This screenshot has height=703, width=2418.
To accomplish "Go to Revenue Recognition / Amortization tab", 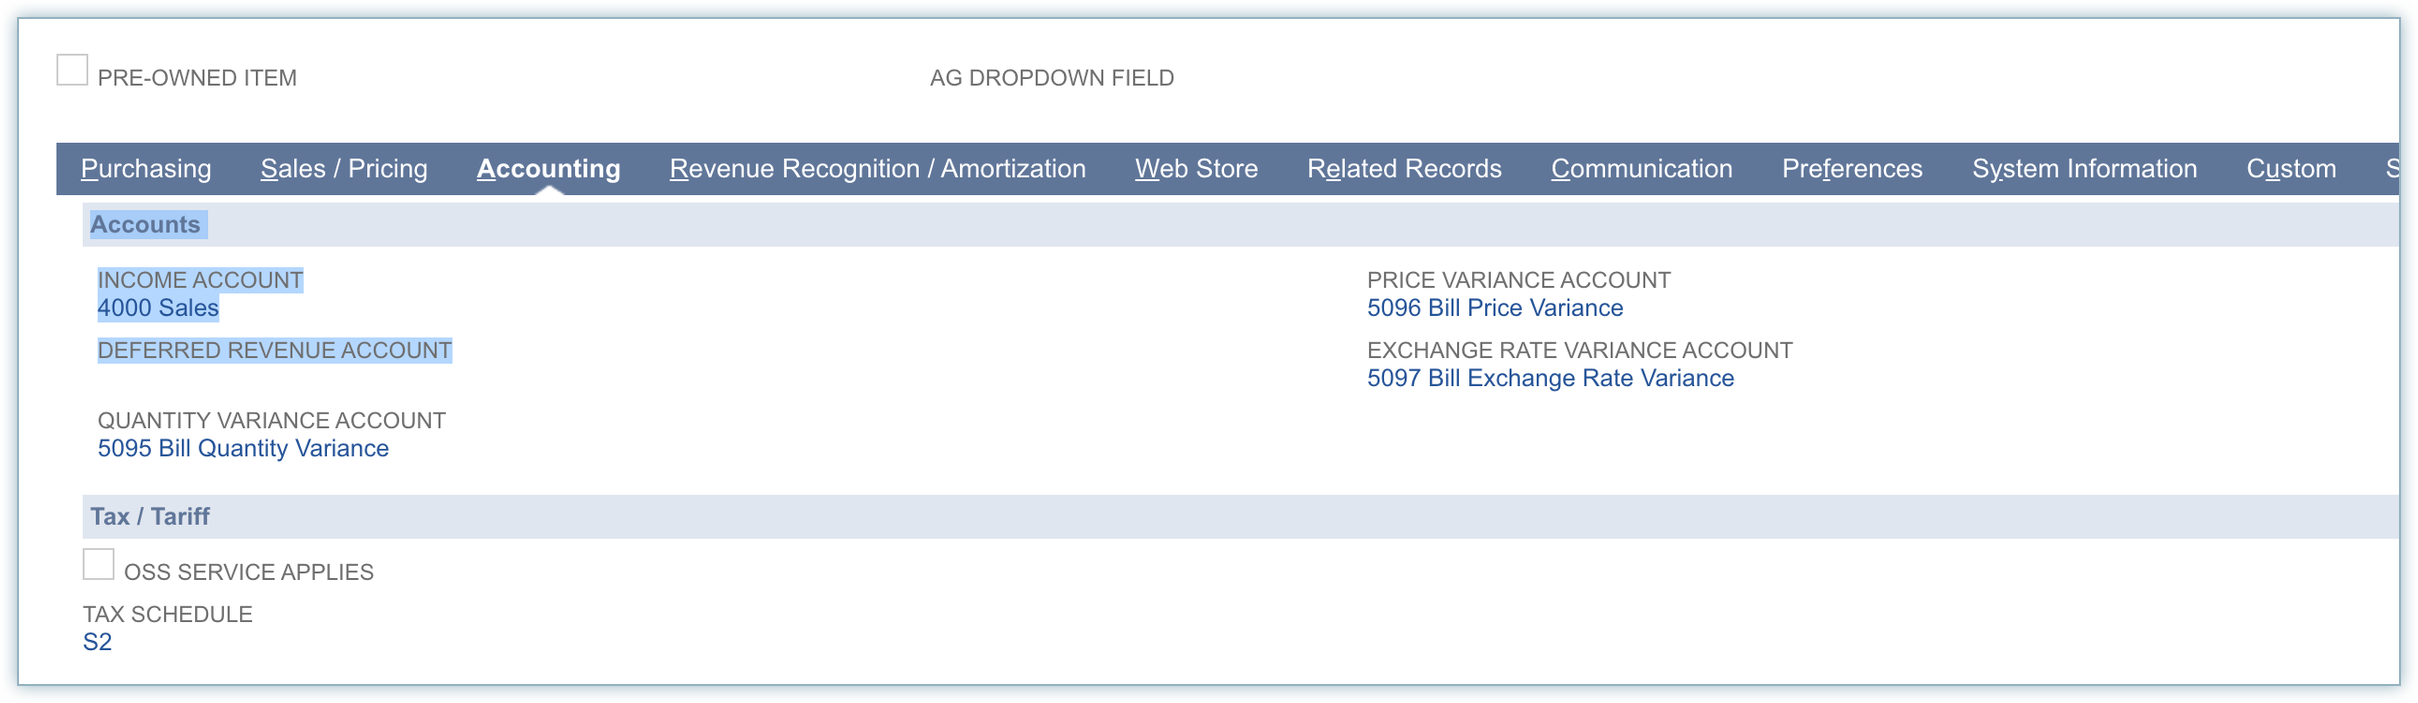I will coord(877,169).
